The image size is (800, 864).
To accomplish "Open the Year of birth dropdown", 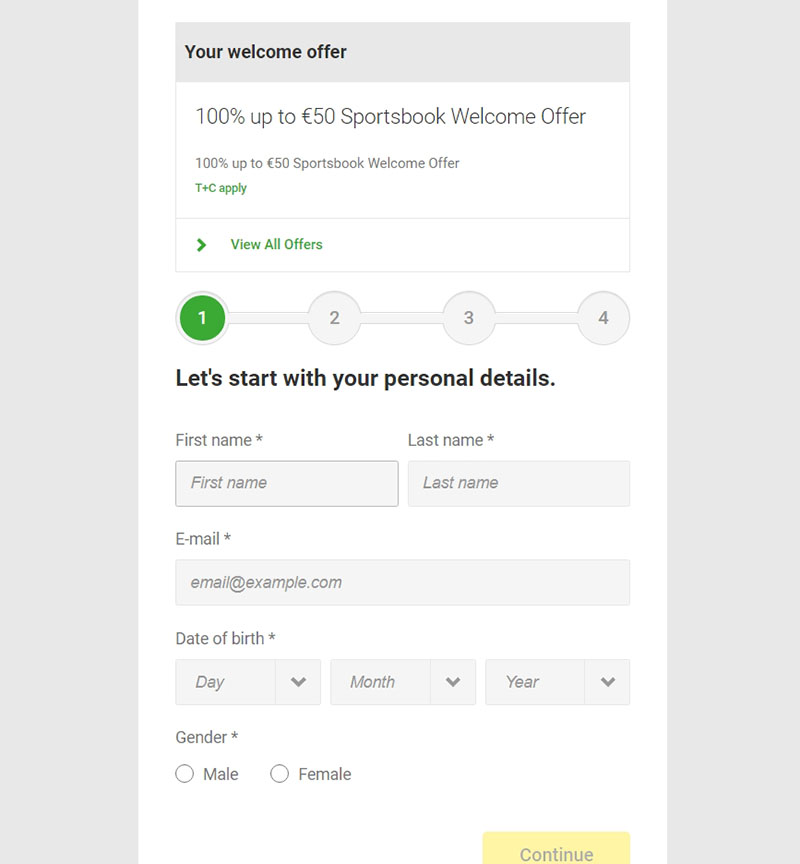I will (558, 682).
